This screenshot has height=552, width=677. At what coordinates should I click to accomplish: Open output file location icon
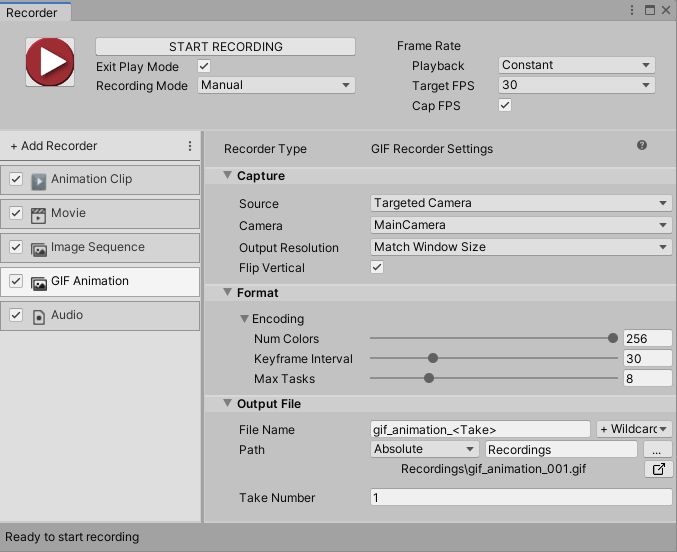[x=658, y=469]
